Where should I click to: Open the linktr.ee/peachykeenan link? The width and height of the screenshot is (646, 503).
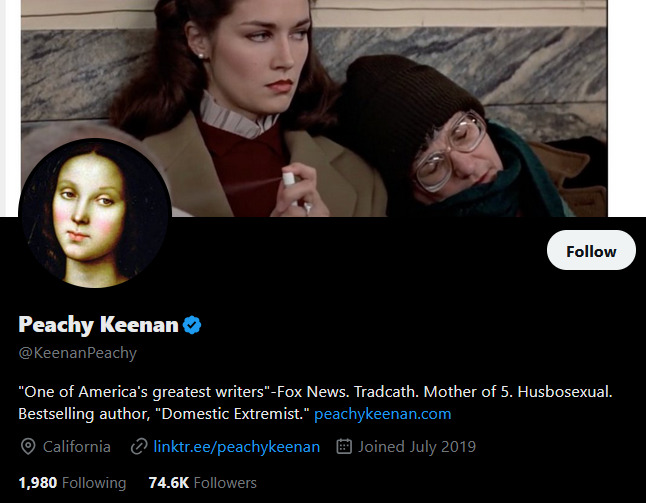237,447
